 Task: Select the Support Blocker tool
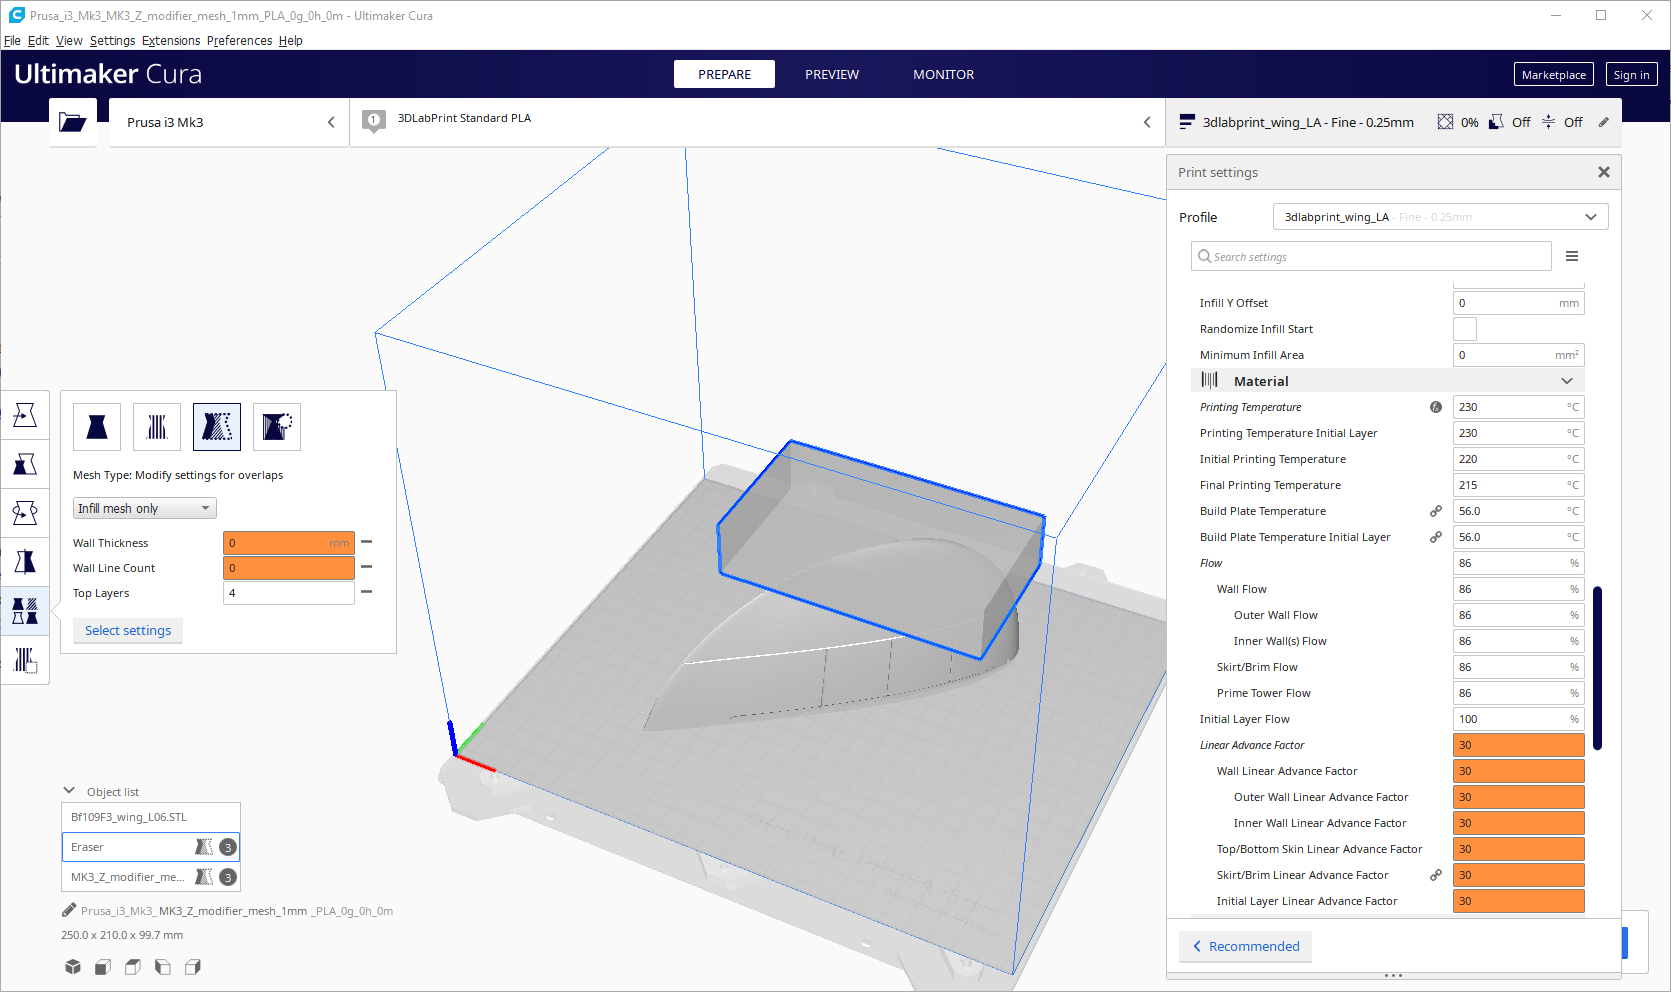tap(25, 660)
